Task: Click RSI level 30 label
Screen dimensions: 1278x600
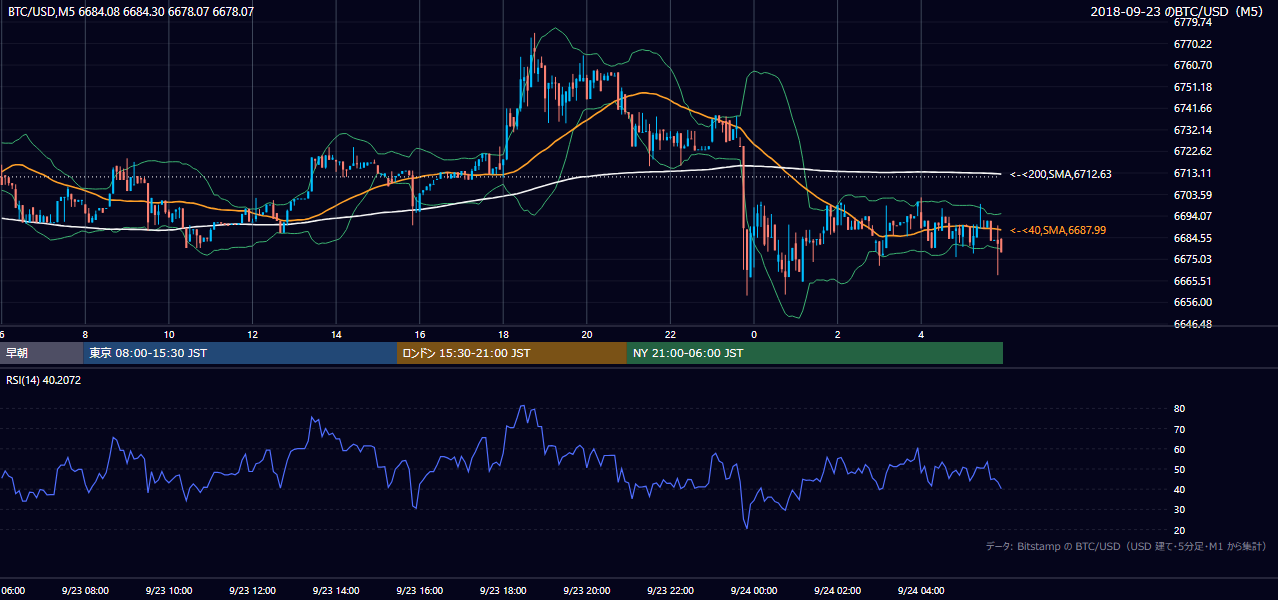Action: [1179, 510]
